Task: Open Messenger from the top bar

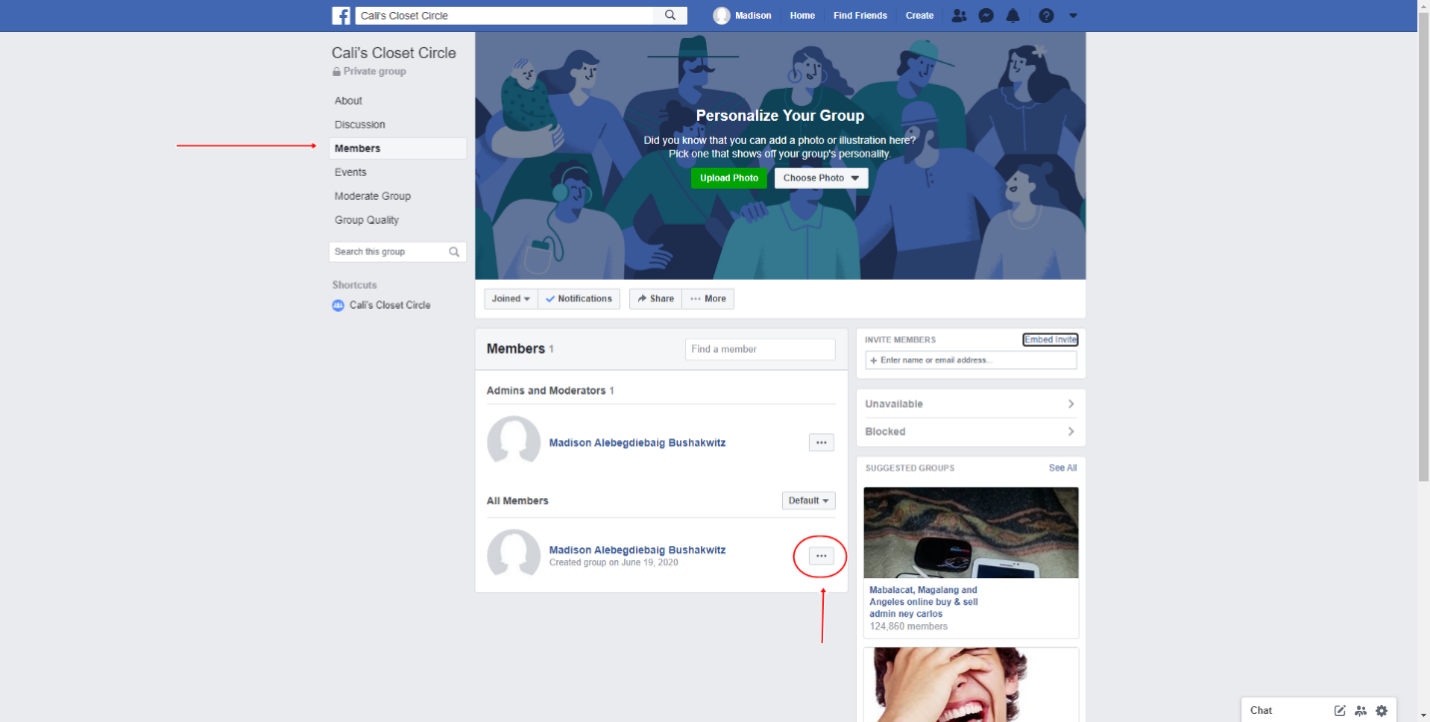Action: click(985, 15)
